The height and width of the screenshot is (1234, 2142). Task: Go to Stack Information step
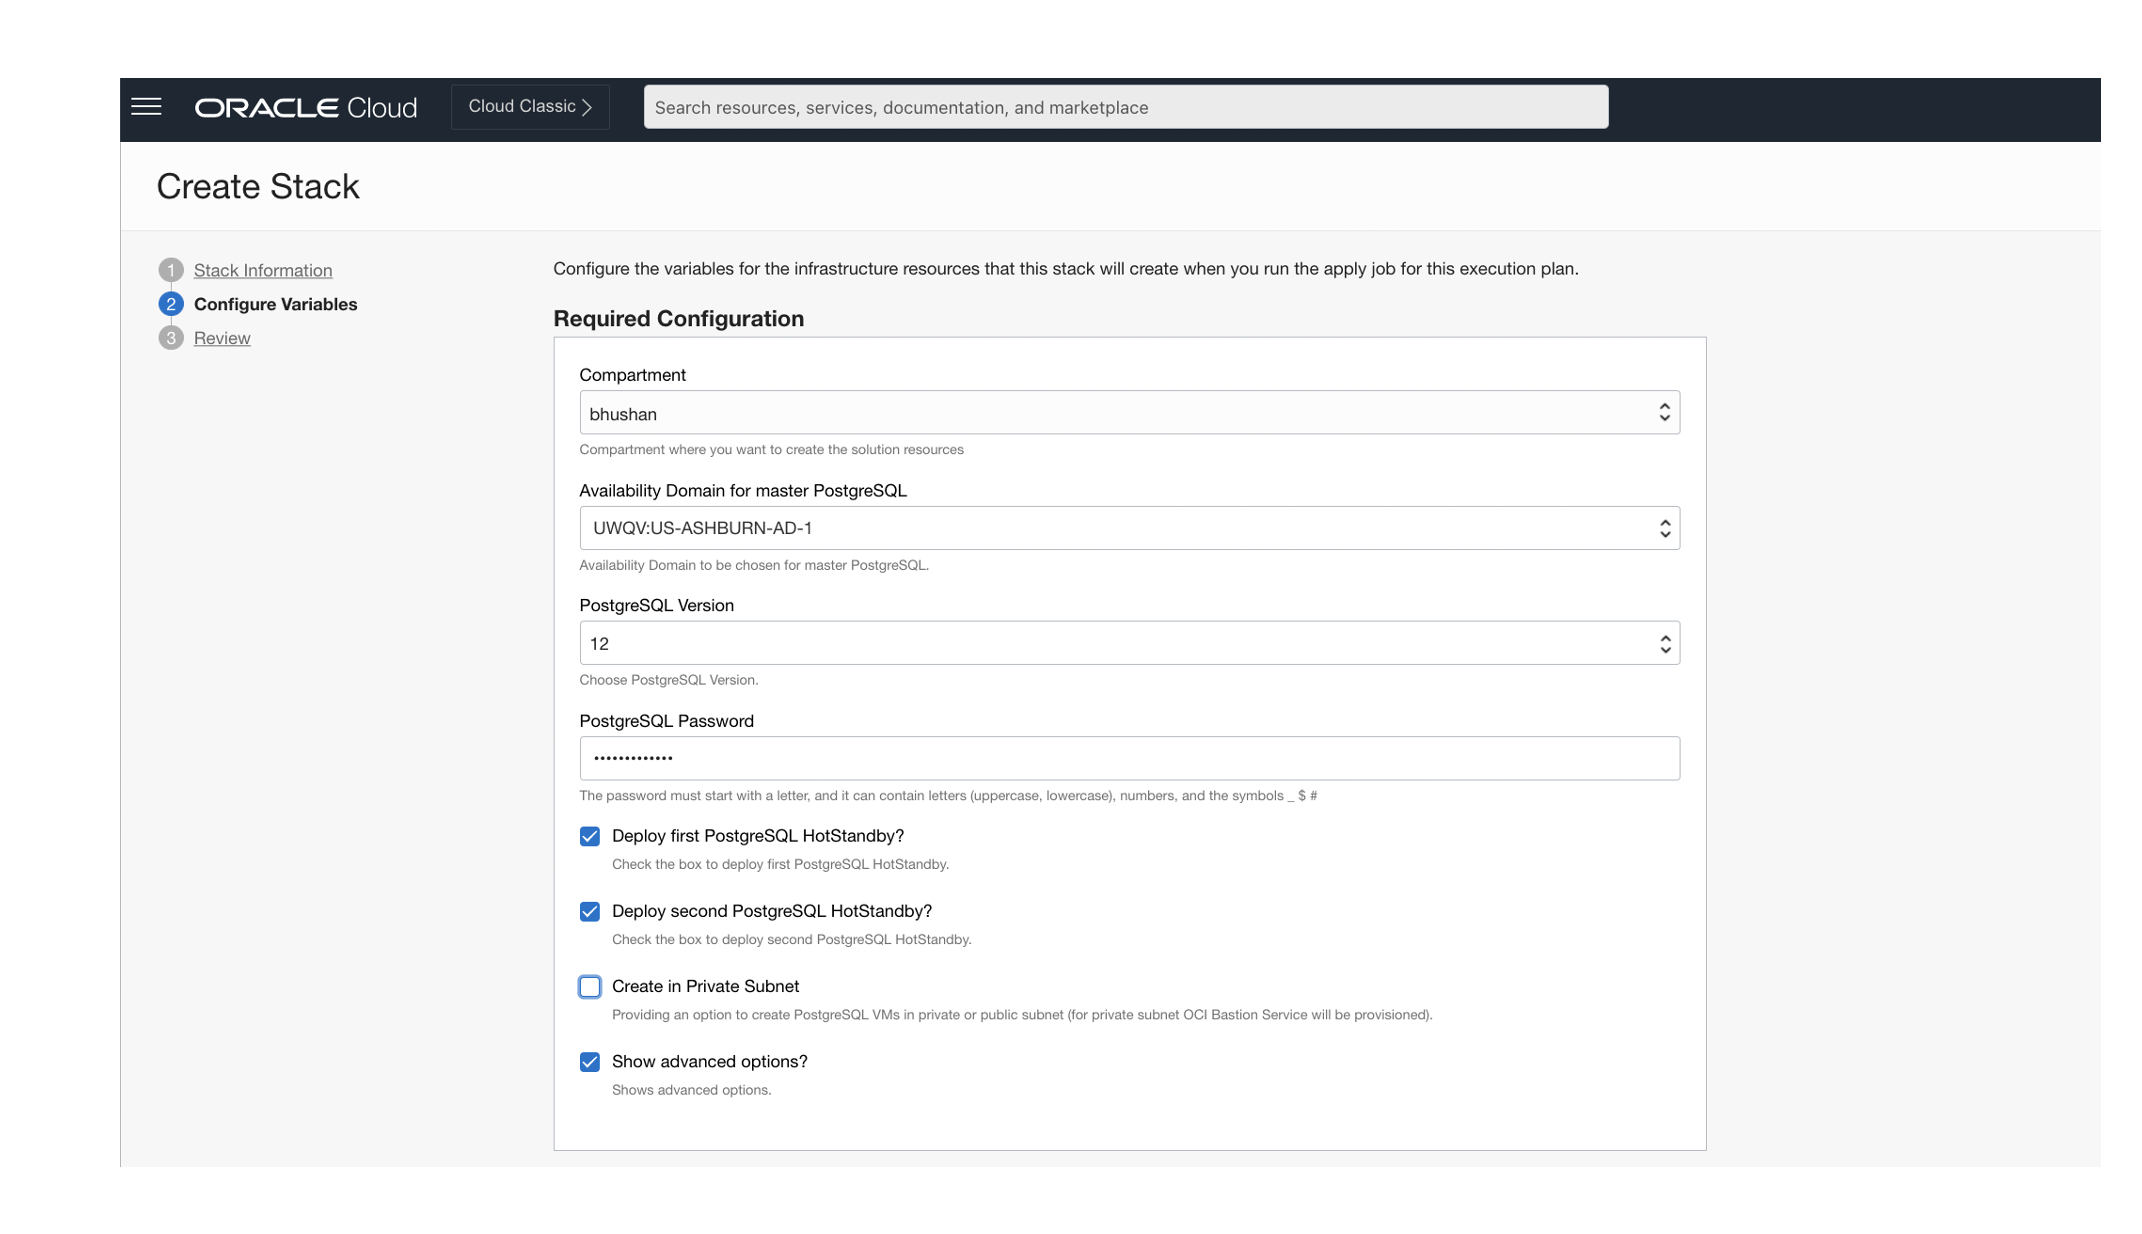point(263,270)
